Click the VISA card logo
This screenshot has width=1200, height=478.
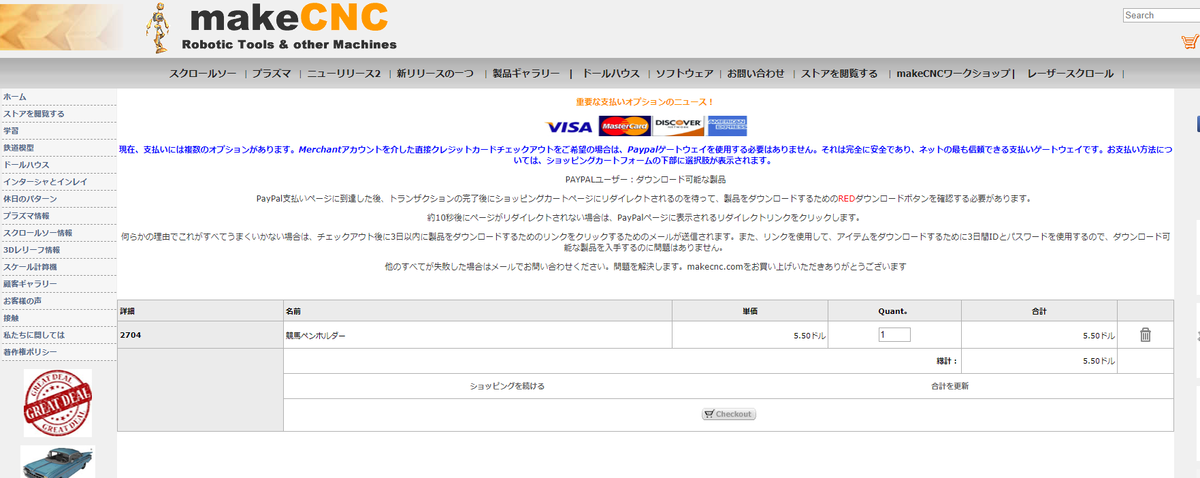click(570, 127)
